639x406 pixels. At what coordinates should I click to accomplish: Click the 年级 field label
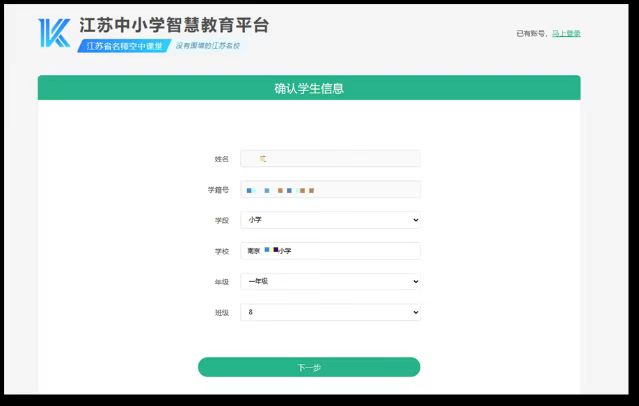pyautogui.click(x=222, y=282)
